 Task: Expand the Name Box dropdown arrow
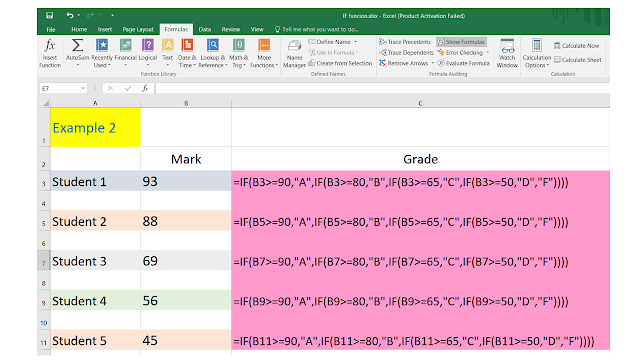point(83,88)
